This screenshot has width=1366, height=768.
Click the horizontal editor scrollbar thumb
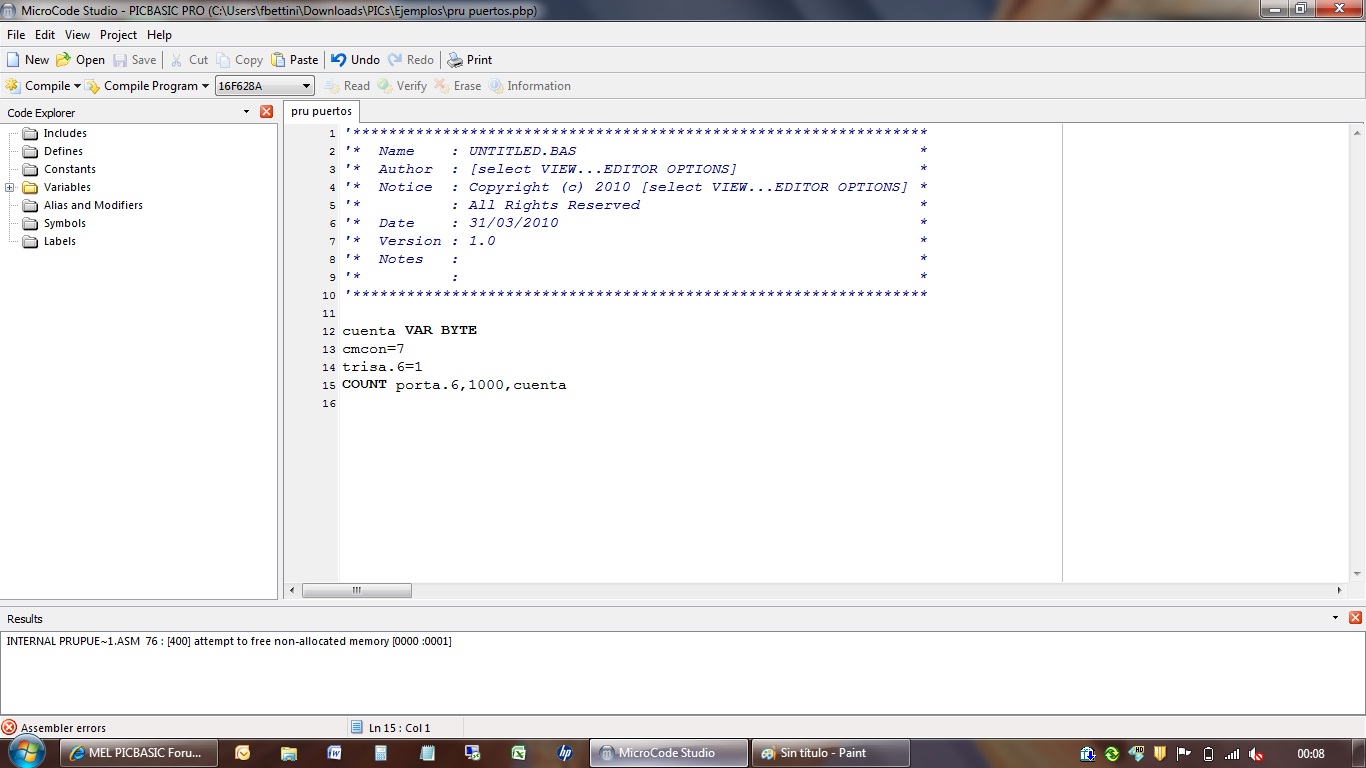pos(357,590)
